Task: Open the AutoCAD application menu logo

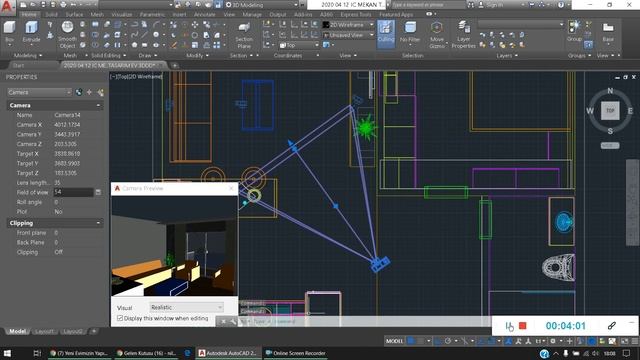Action: point(8,7)
